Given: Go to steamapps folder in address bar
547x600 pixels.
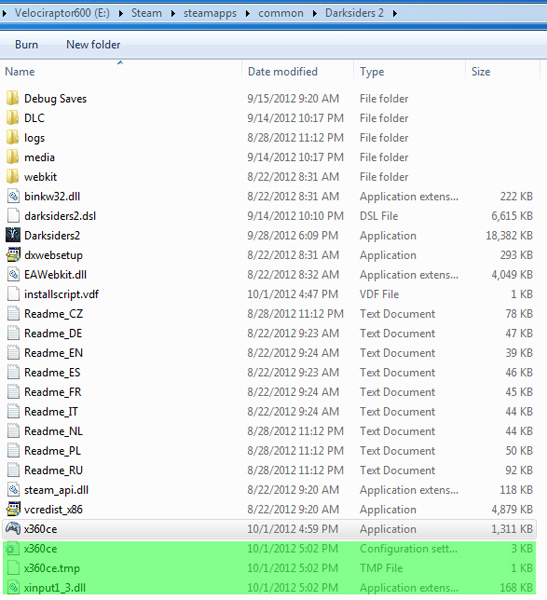Looking at the screenshot, I should point(210,13).
